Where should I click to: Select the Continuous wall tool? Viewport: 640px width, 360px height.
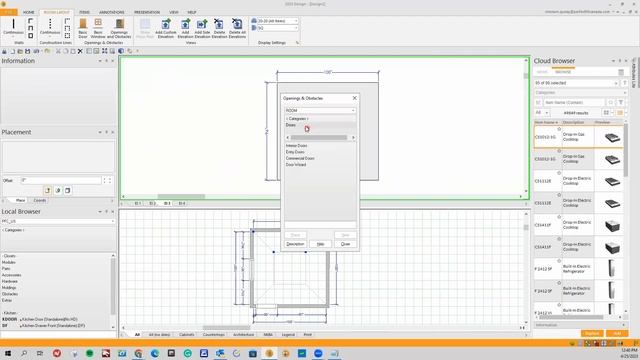(13, 27)
